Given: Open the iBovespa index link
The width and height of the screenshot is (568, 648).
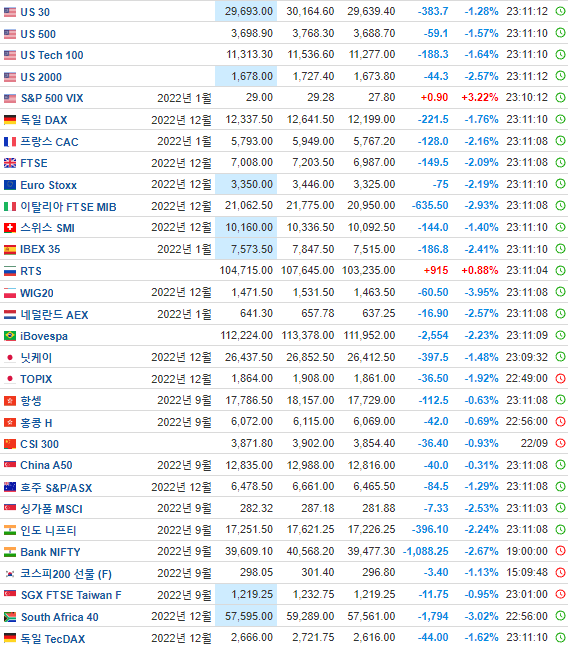Looking at the screenshot, I should pyautogui.click(x=44, y=336).
